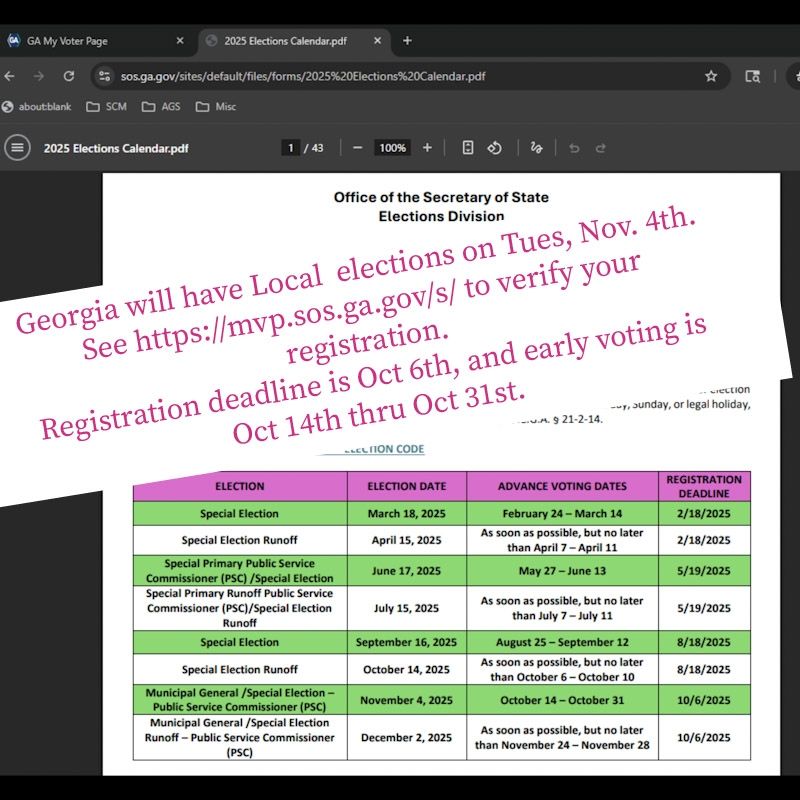Select the PDF draw annotation tool
The height and width of the screenshot is (800, 800).
point(536,148)
